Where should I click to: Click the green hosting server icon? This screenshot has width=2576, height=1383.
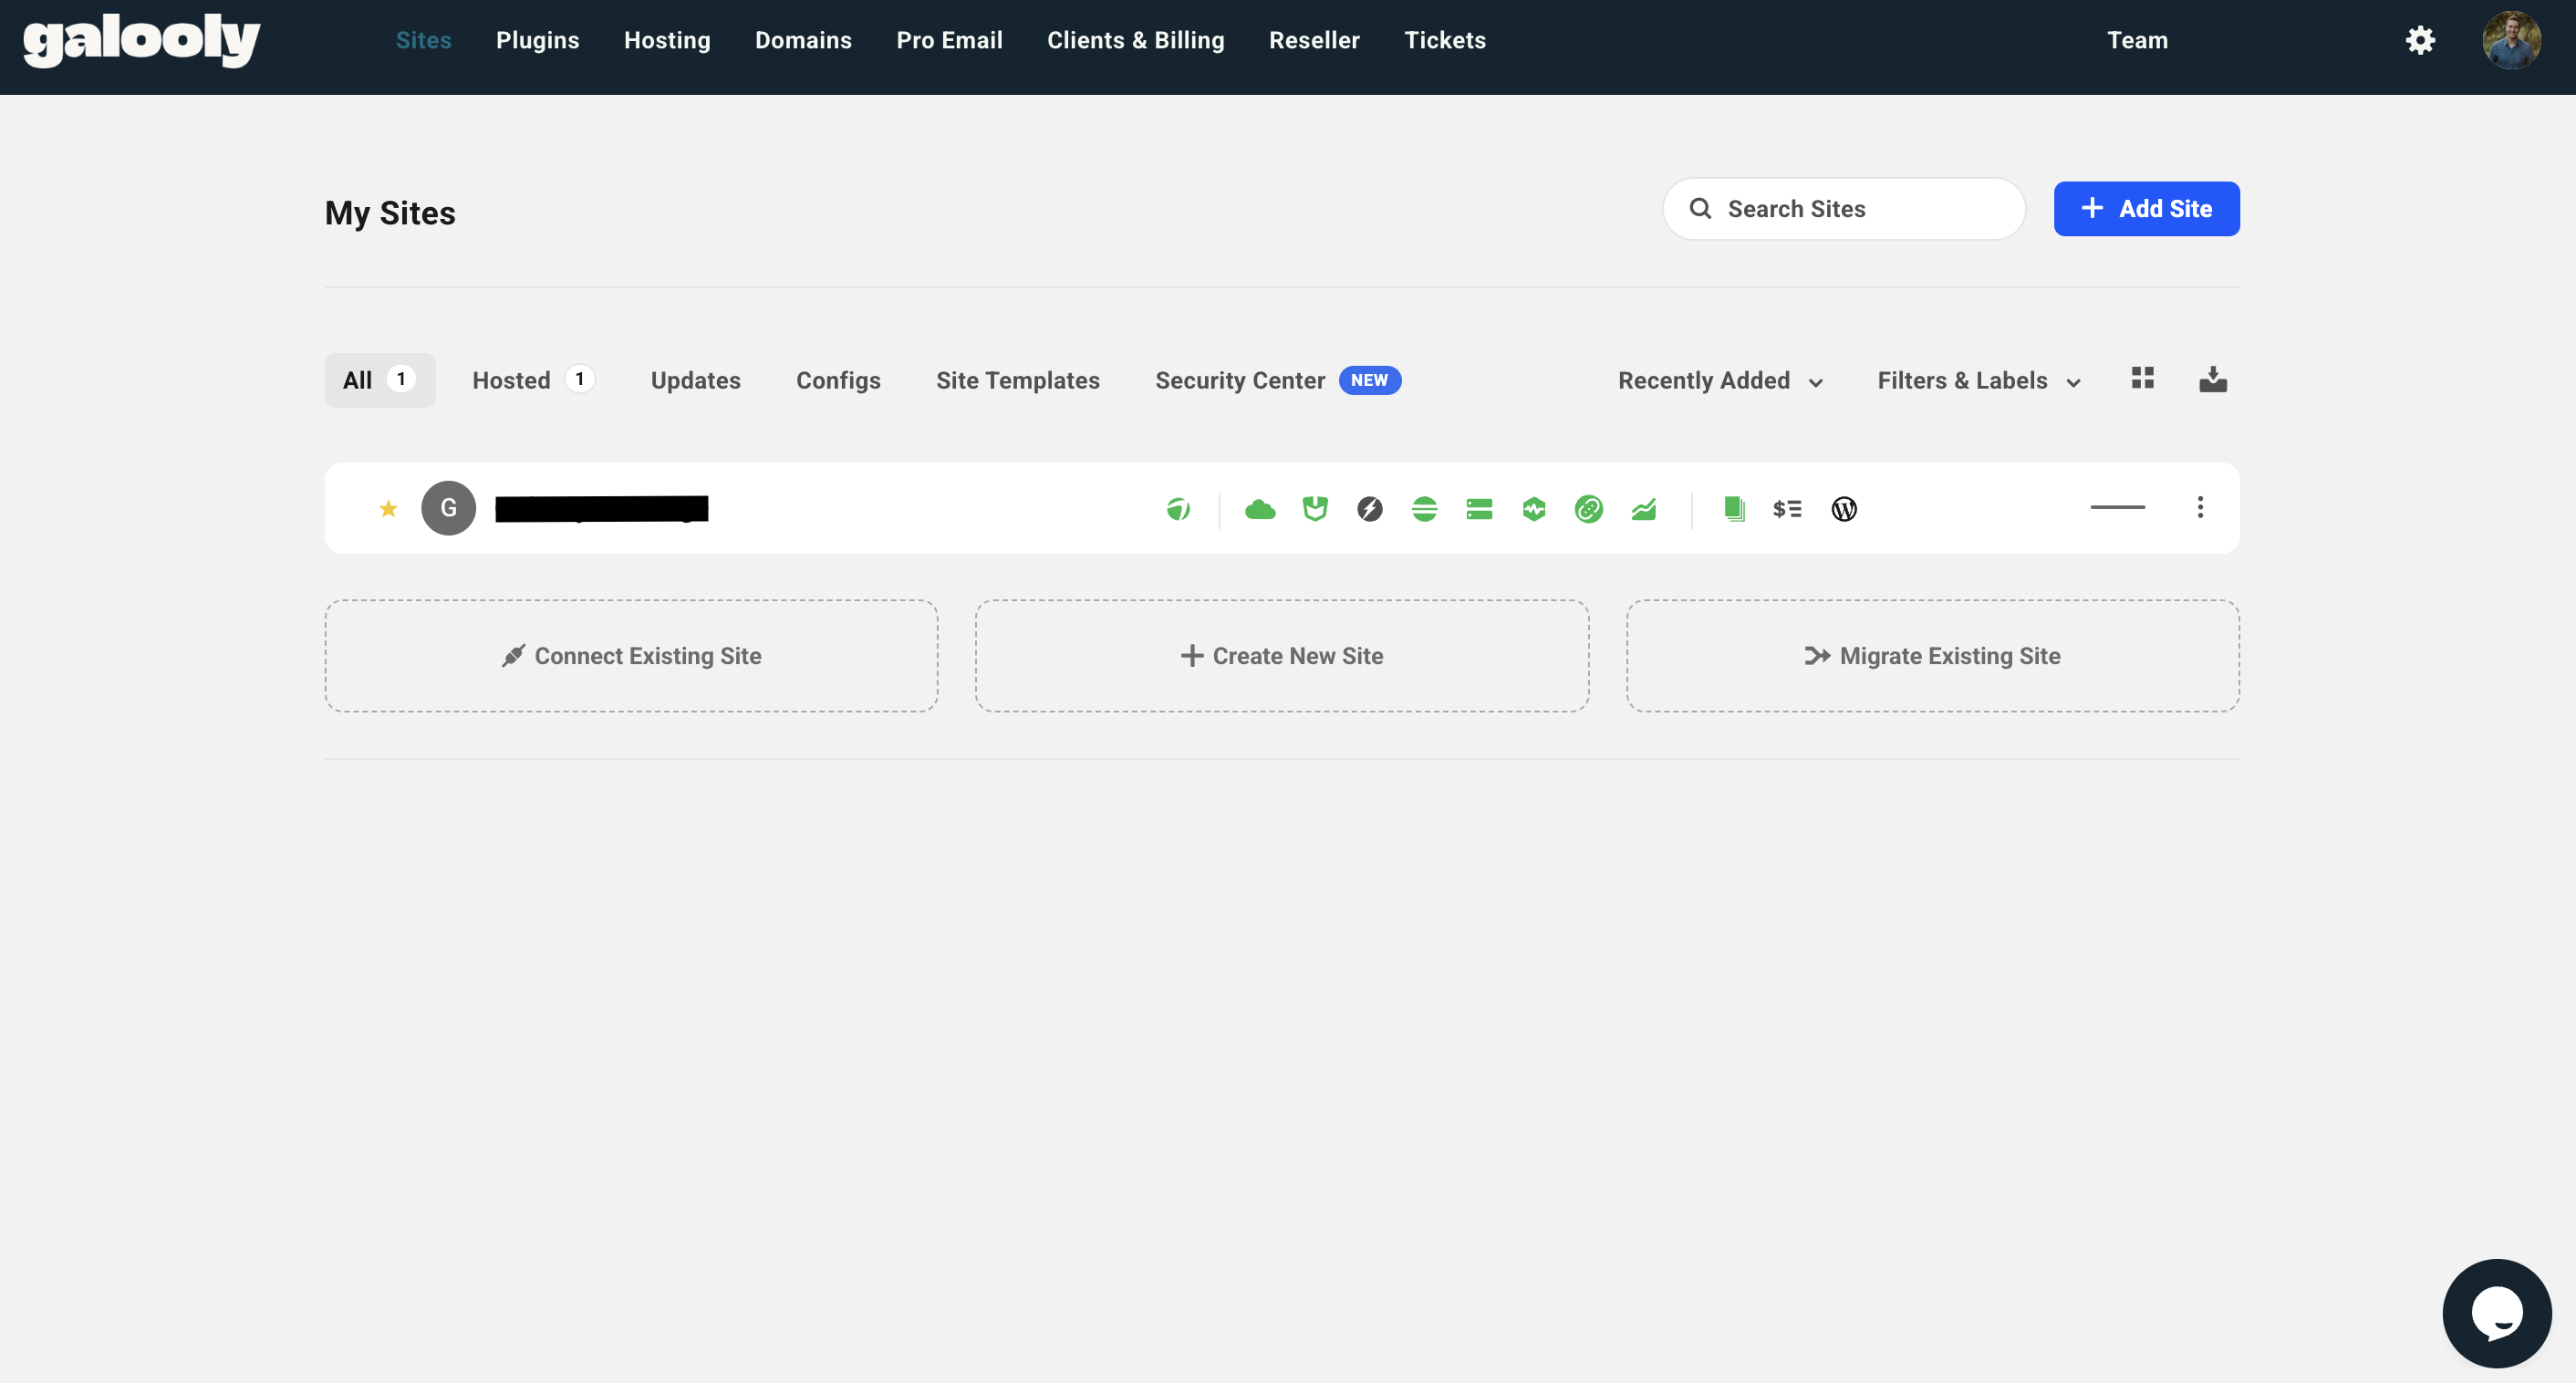pos(1479,509)
